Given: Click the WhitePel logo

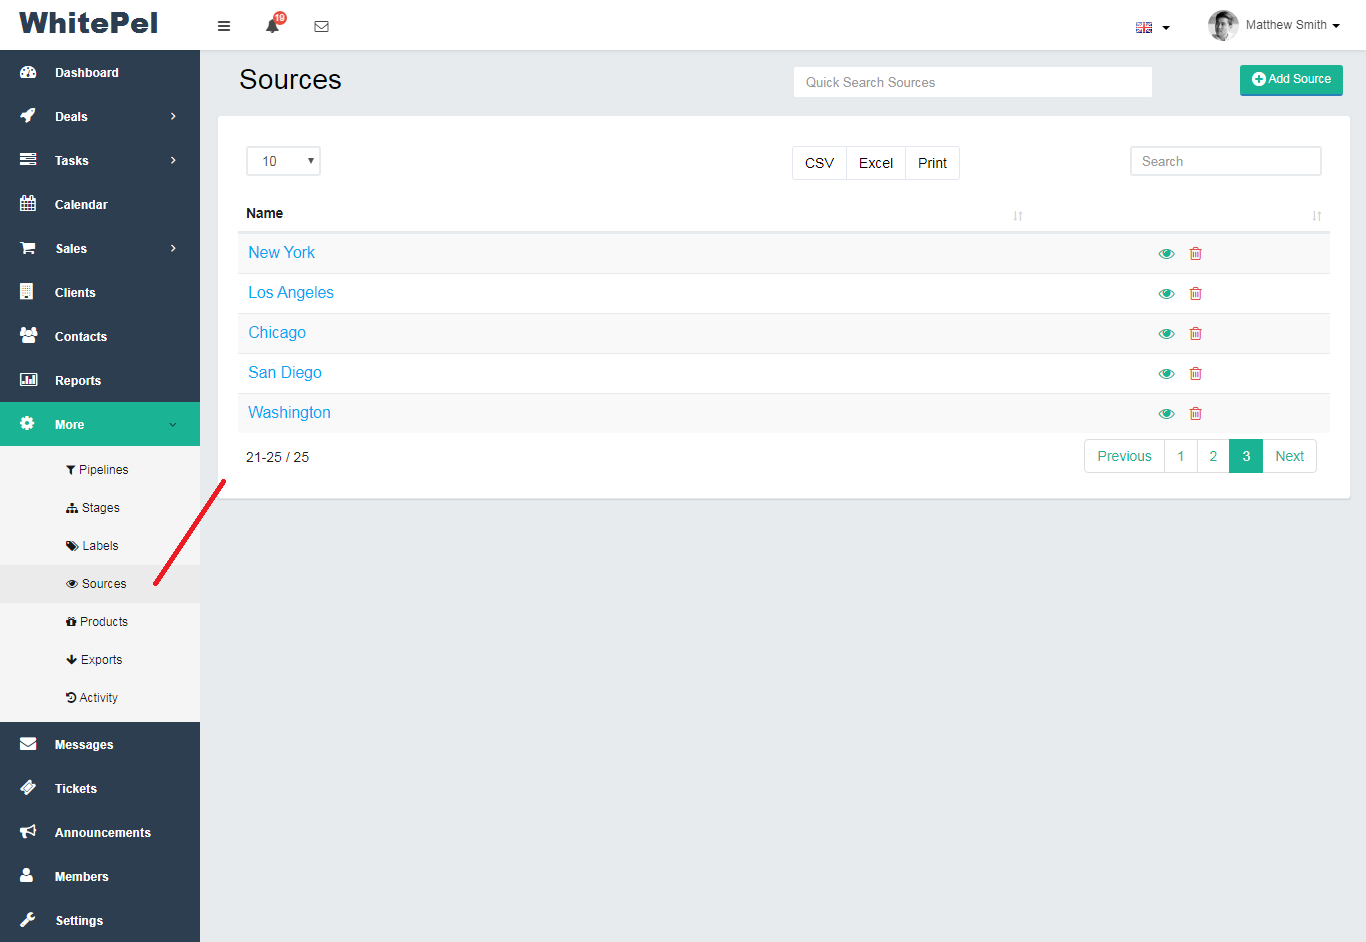Looking at the screenshot, I should click(89, 23).
